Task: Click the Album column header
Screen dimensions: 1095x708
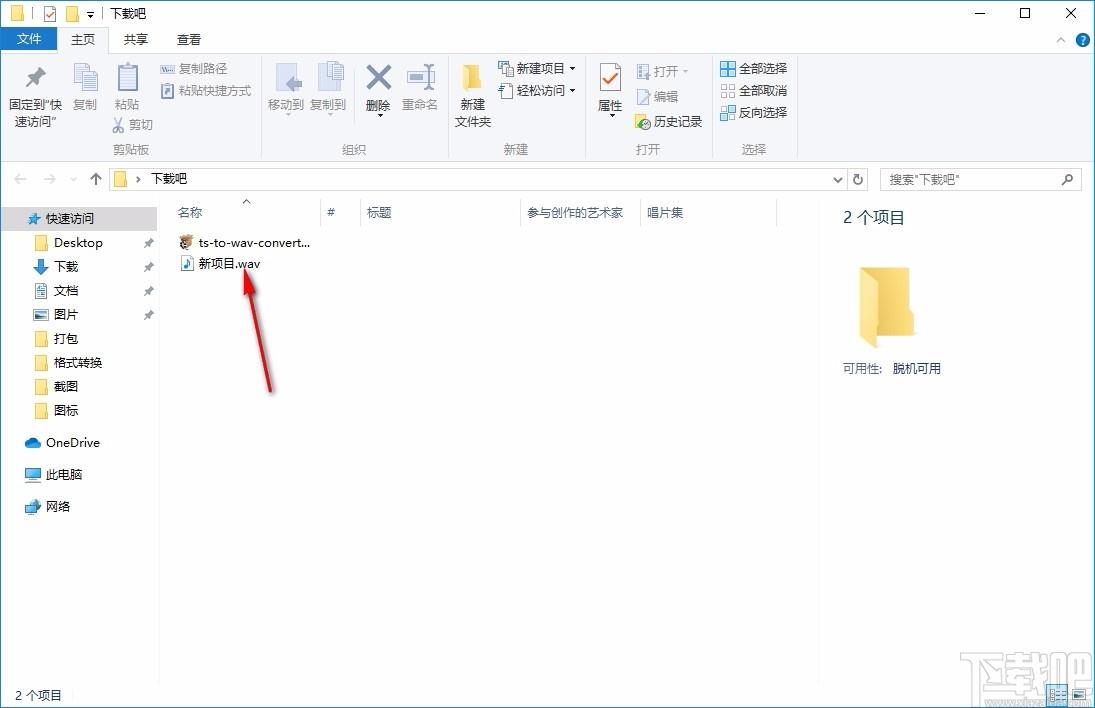Action: point(665,212)
